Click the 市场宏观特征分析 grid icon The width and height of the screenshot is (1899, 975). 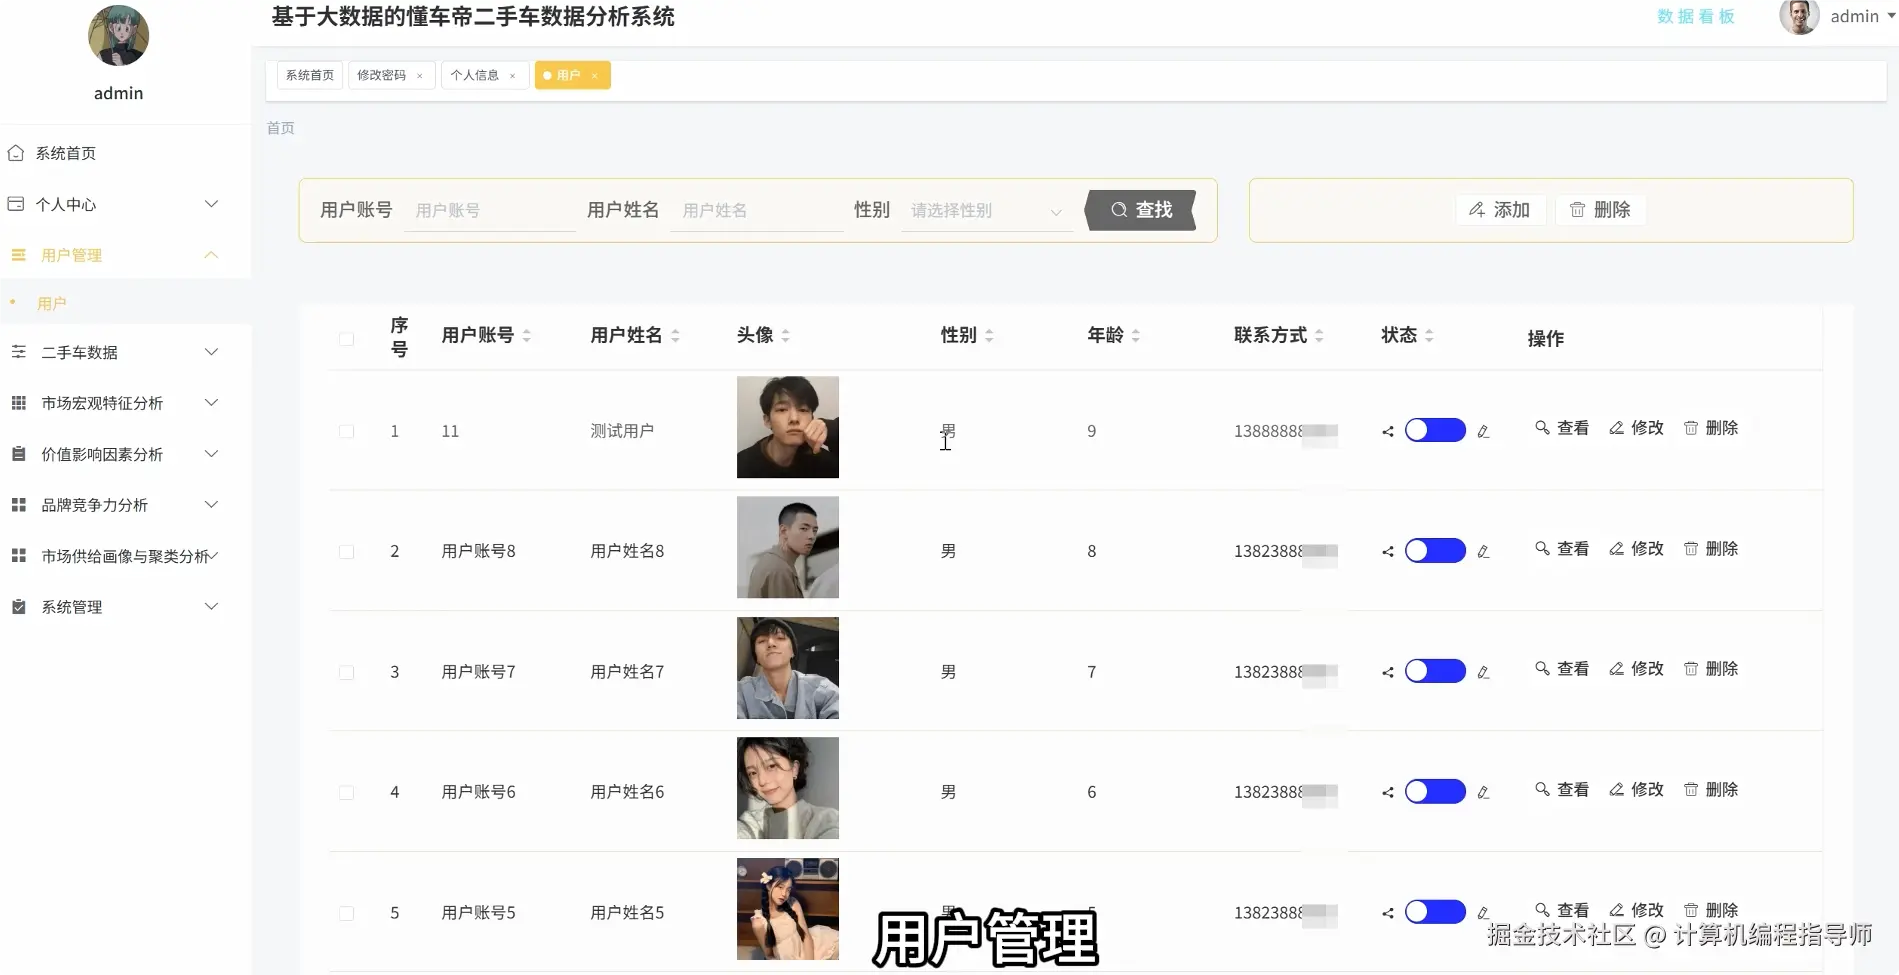coord(18,403)
